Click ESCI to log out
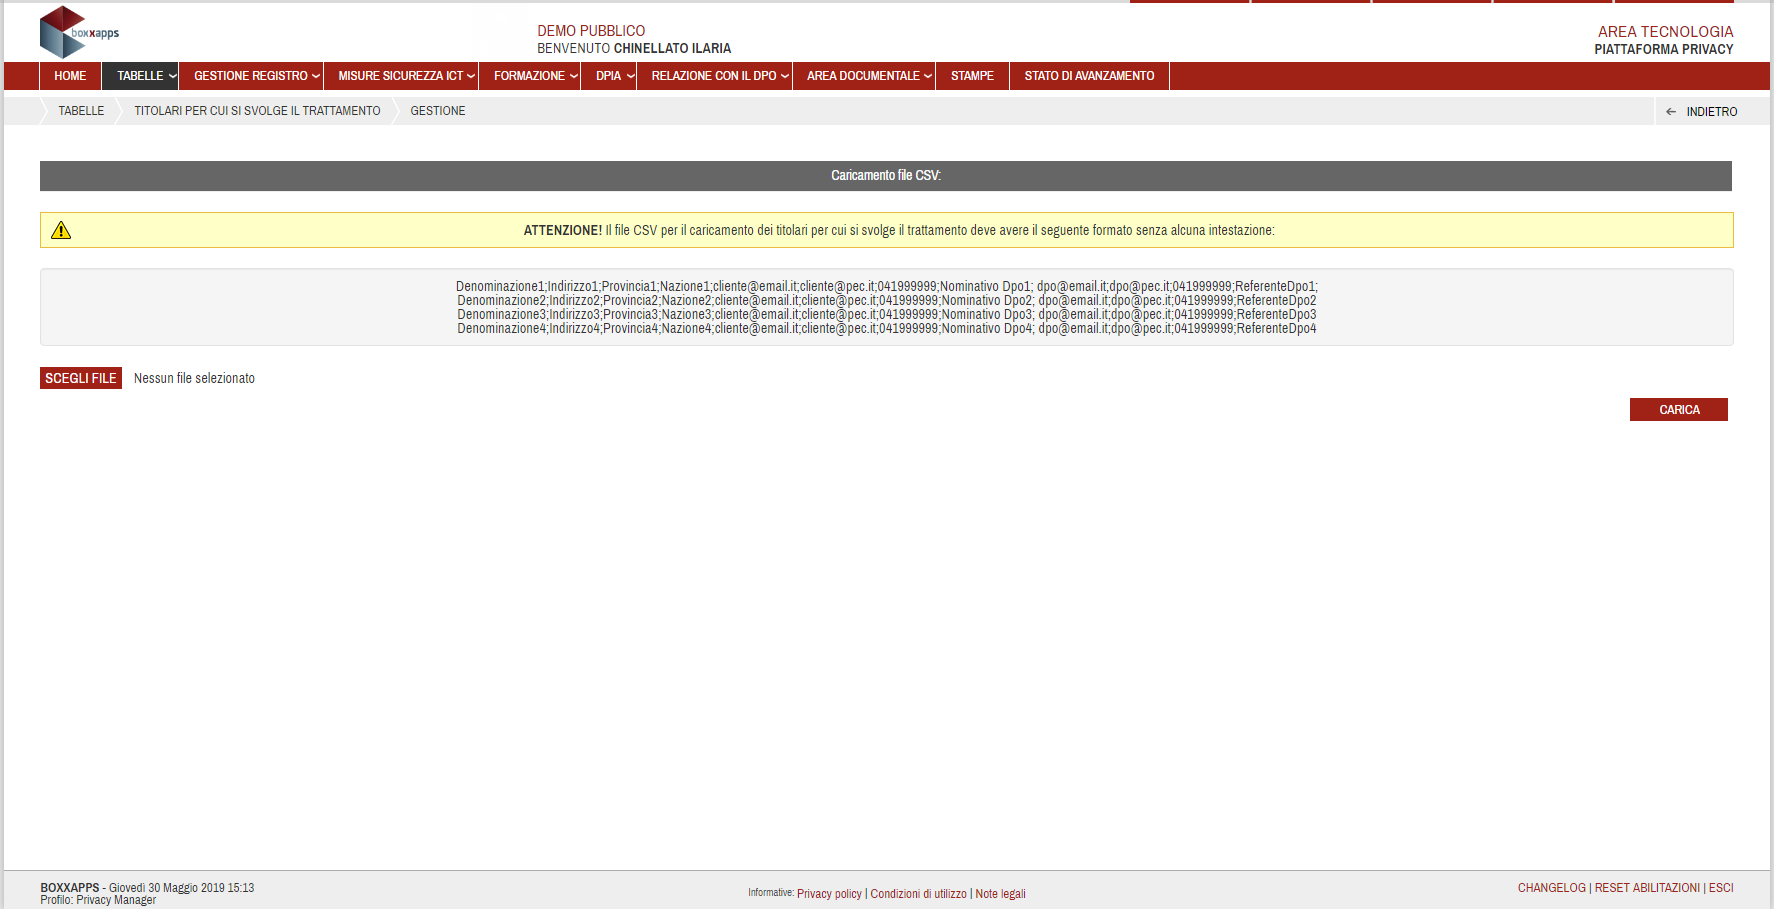The image size is (1774, 909). pos(1721,888)
